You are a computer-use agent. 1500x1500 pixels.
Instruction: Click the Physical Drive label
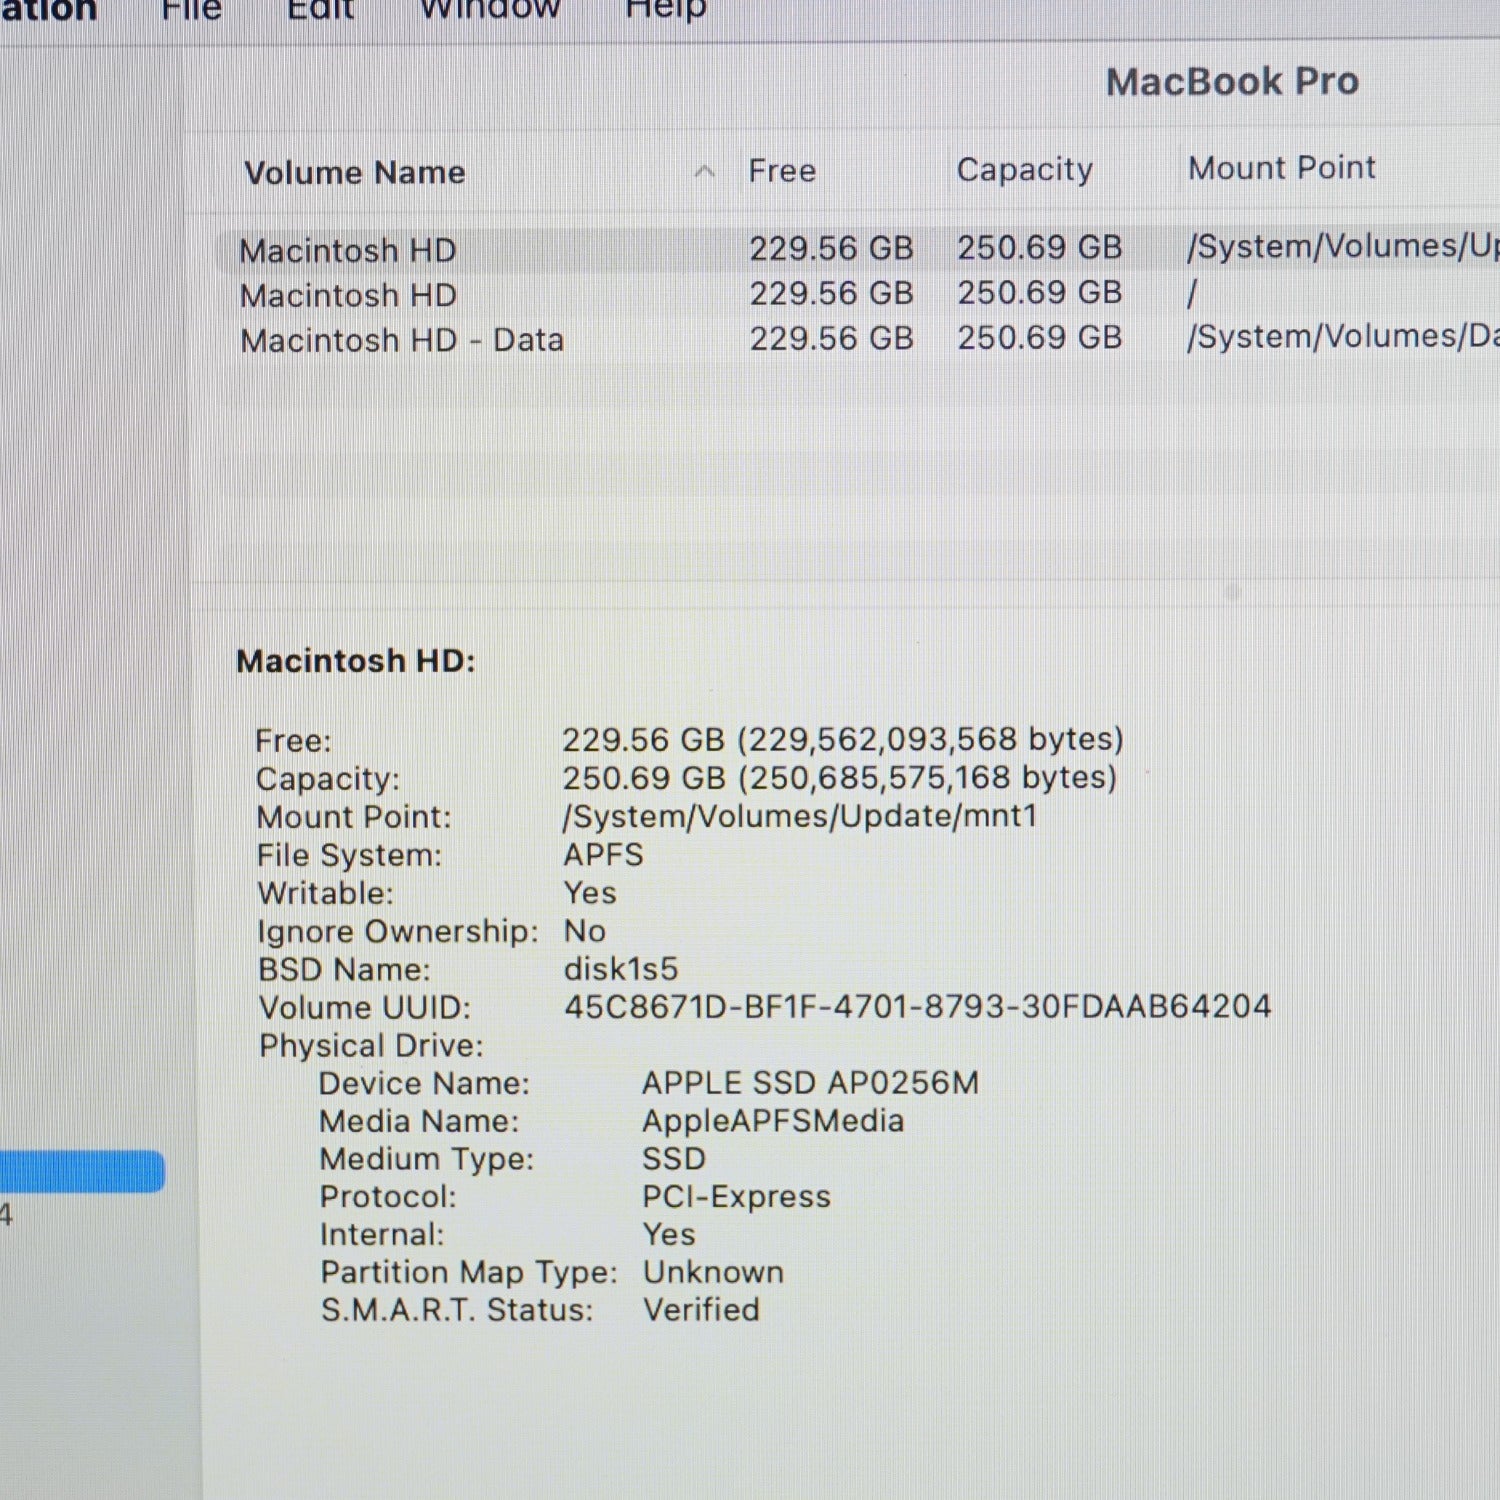[371, 1046]
